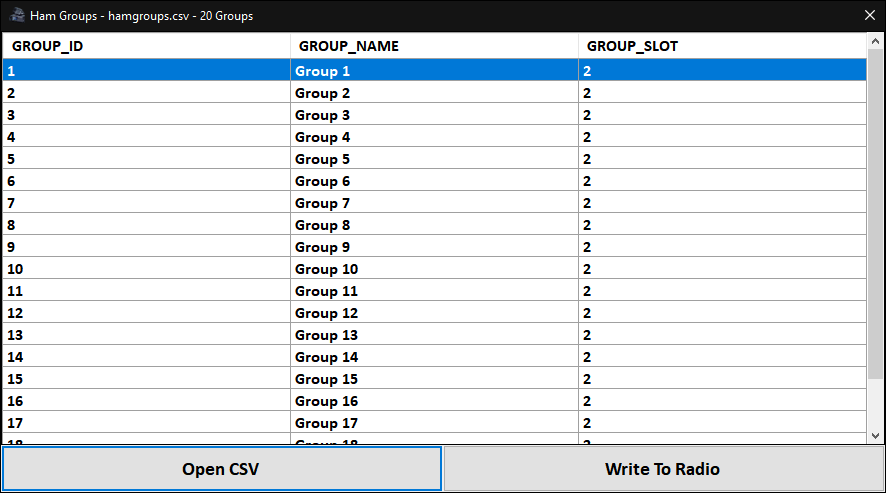
Task: Click GROUP_ID cell with value 1
Action: [x=146, y=71]
